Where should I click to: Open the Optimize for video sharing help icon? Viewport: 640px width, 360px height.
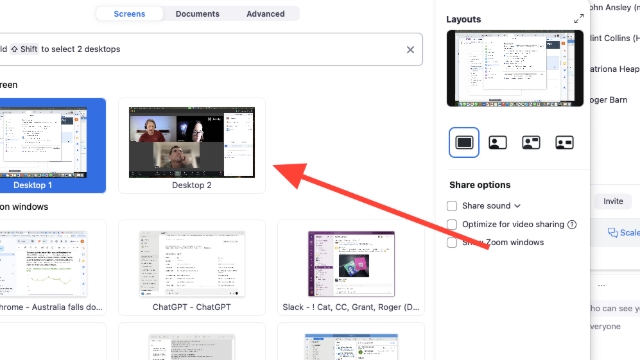tap(572, 224)
